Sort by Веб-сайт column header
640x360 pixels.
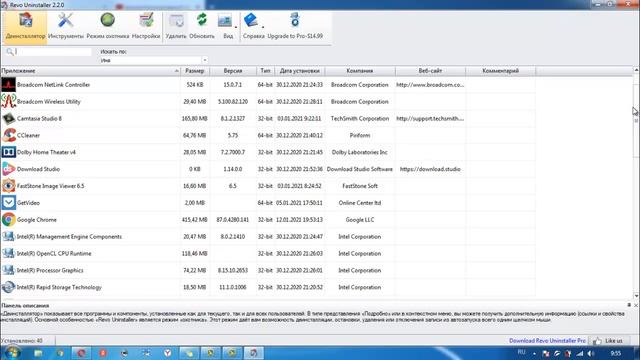430,71
